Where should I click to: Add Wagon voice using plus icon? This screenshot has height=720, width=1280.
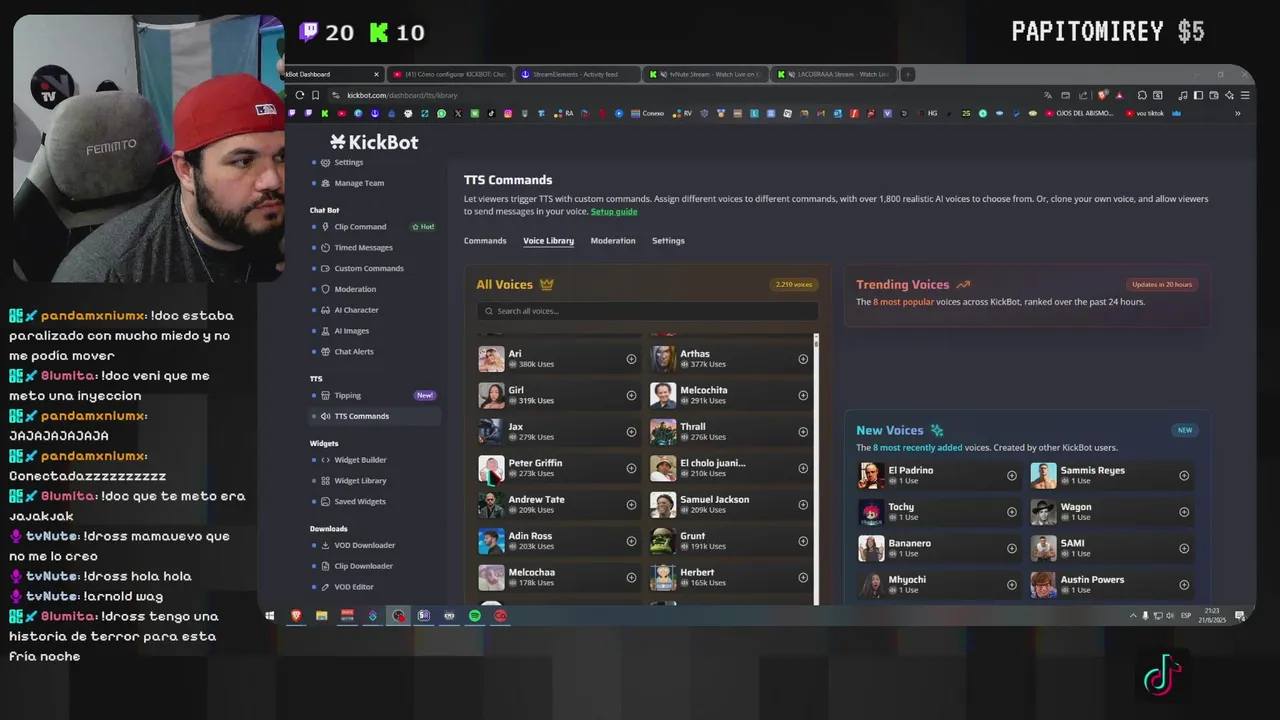1184,512
